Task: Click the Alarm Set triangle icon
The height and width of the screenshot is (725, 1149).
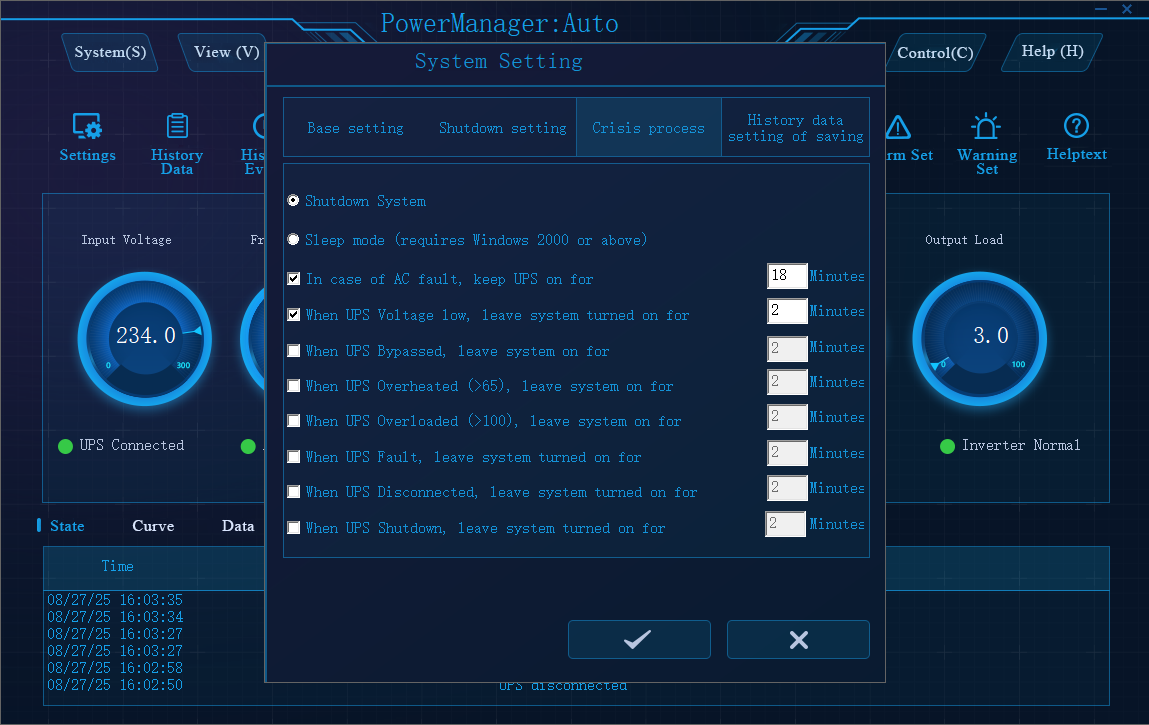Action: pyautogui.click(x=898, y=127)
